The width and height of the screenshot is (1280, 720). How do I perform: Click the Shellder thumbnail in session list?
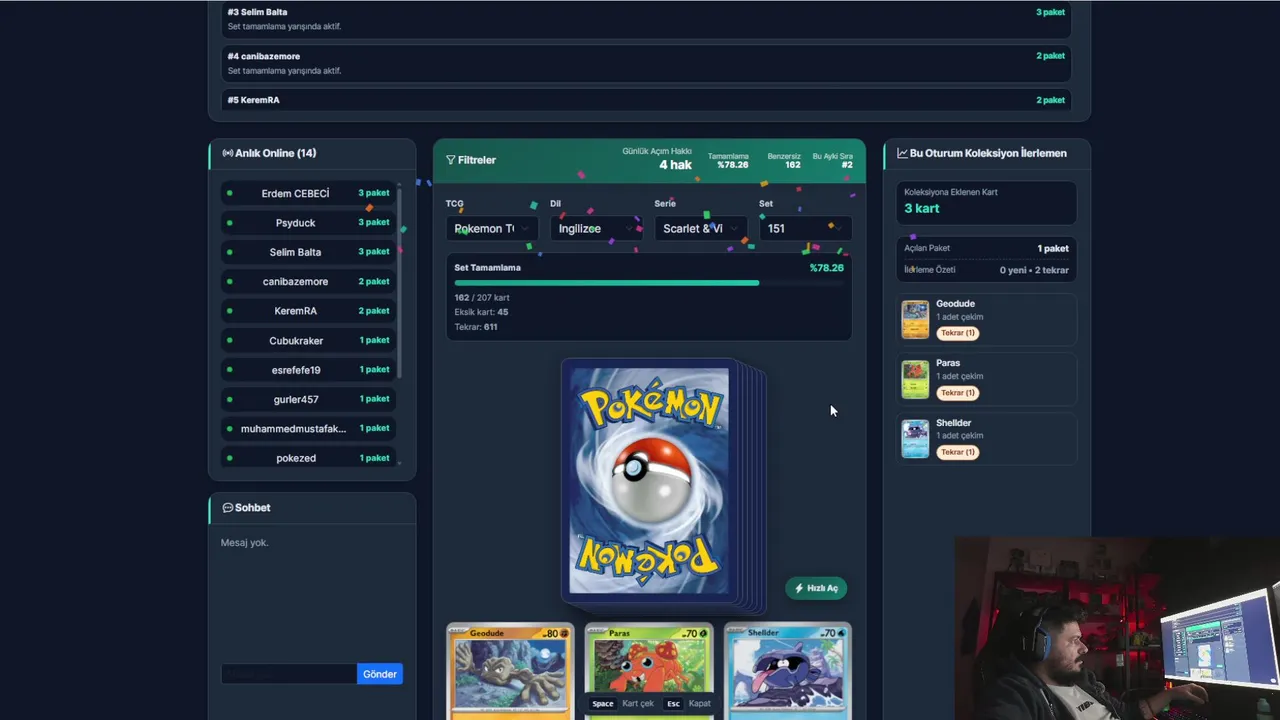915,439
